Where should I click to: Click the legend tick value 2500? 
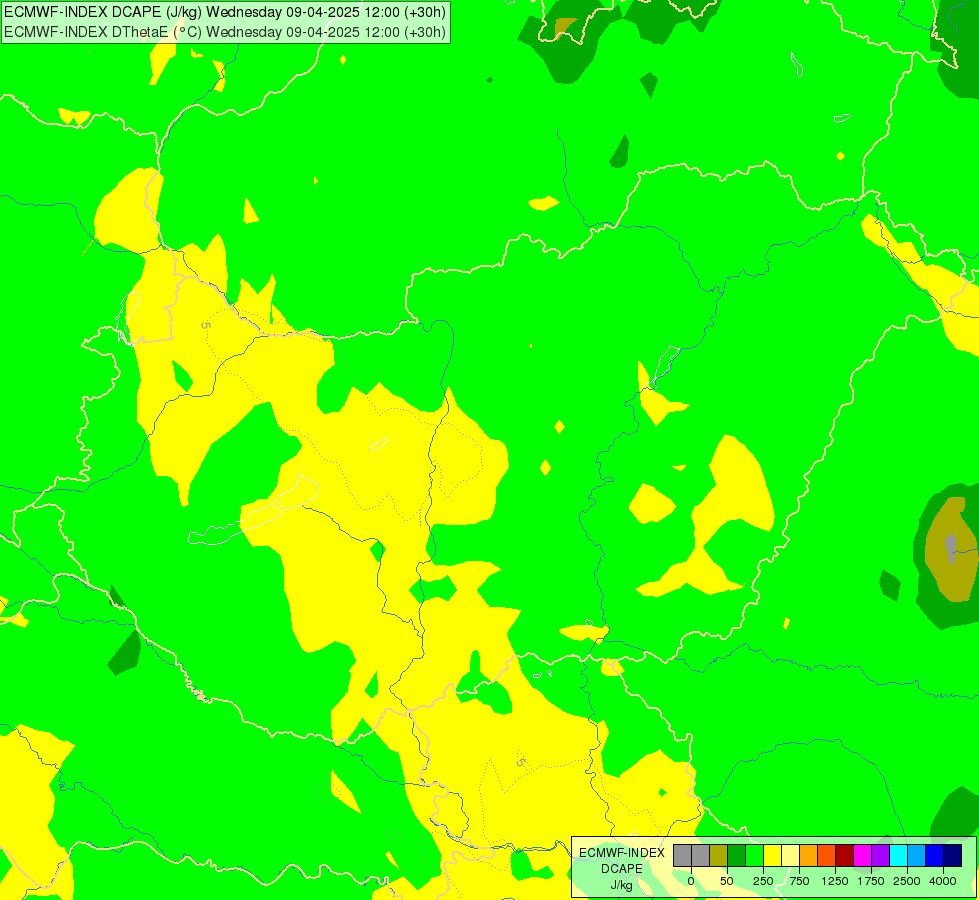(x=907, y=881)
